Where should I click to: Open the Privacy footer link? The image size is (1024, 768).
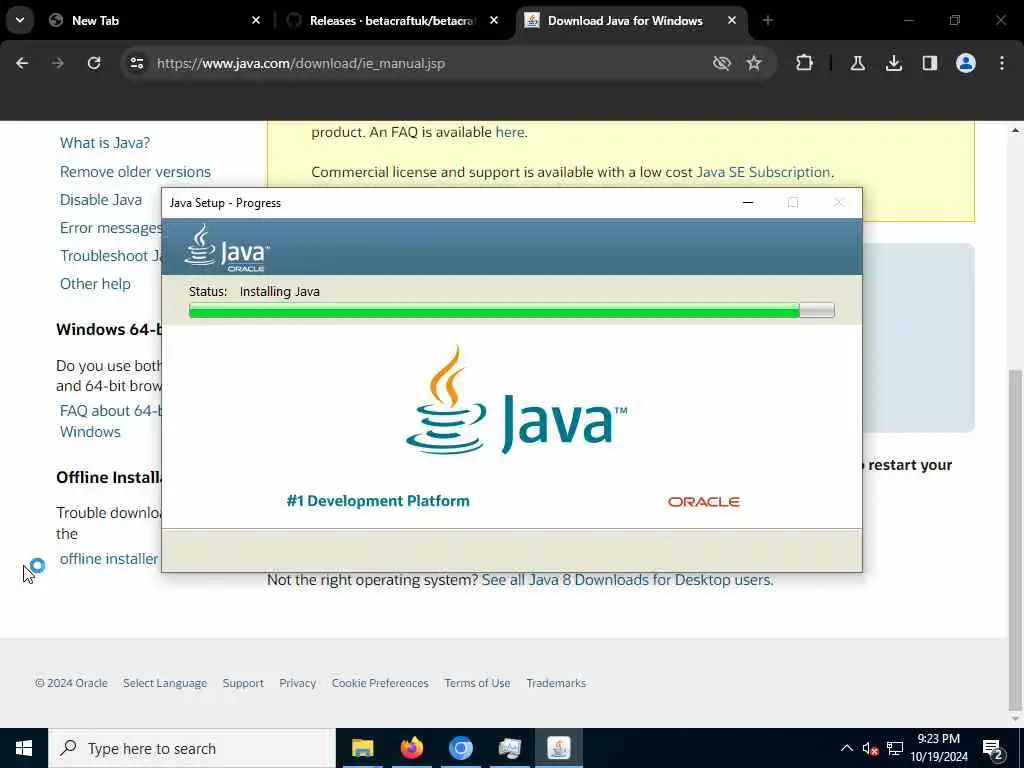coord(297,683)
